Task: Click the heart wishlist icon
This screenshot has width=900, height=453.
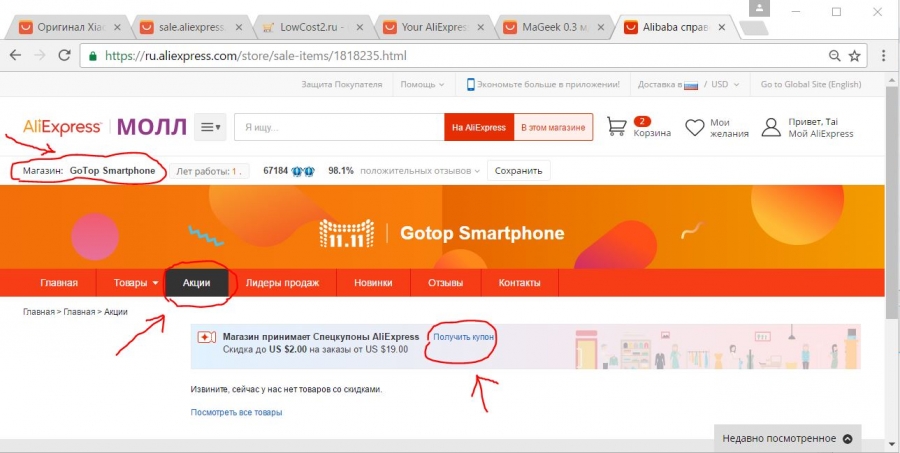Action: pos(695,127)
